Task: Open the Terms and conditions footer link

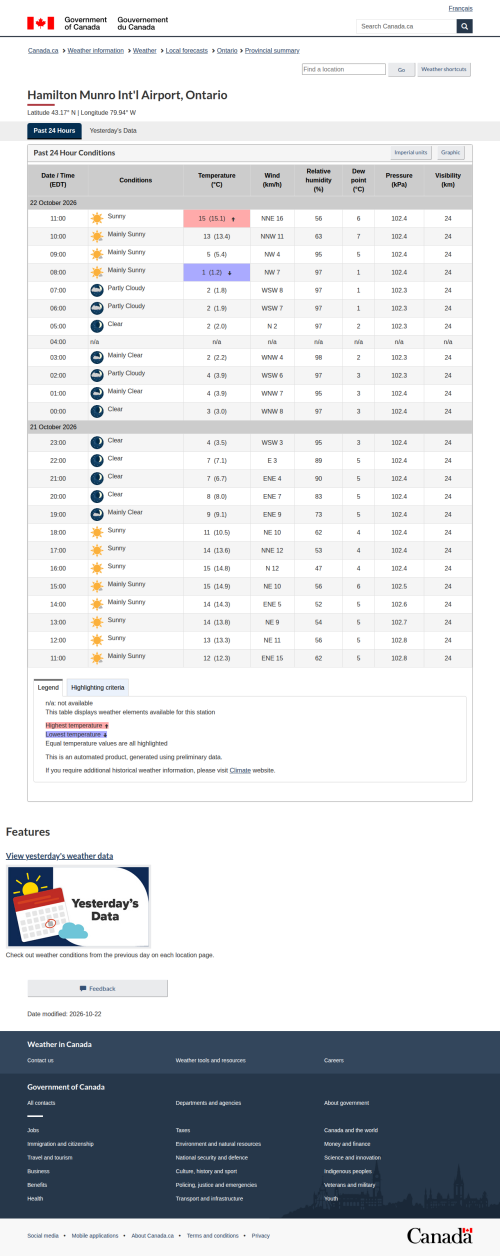Action: [215, 1236]
